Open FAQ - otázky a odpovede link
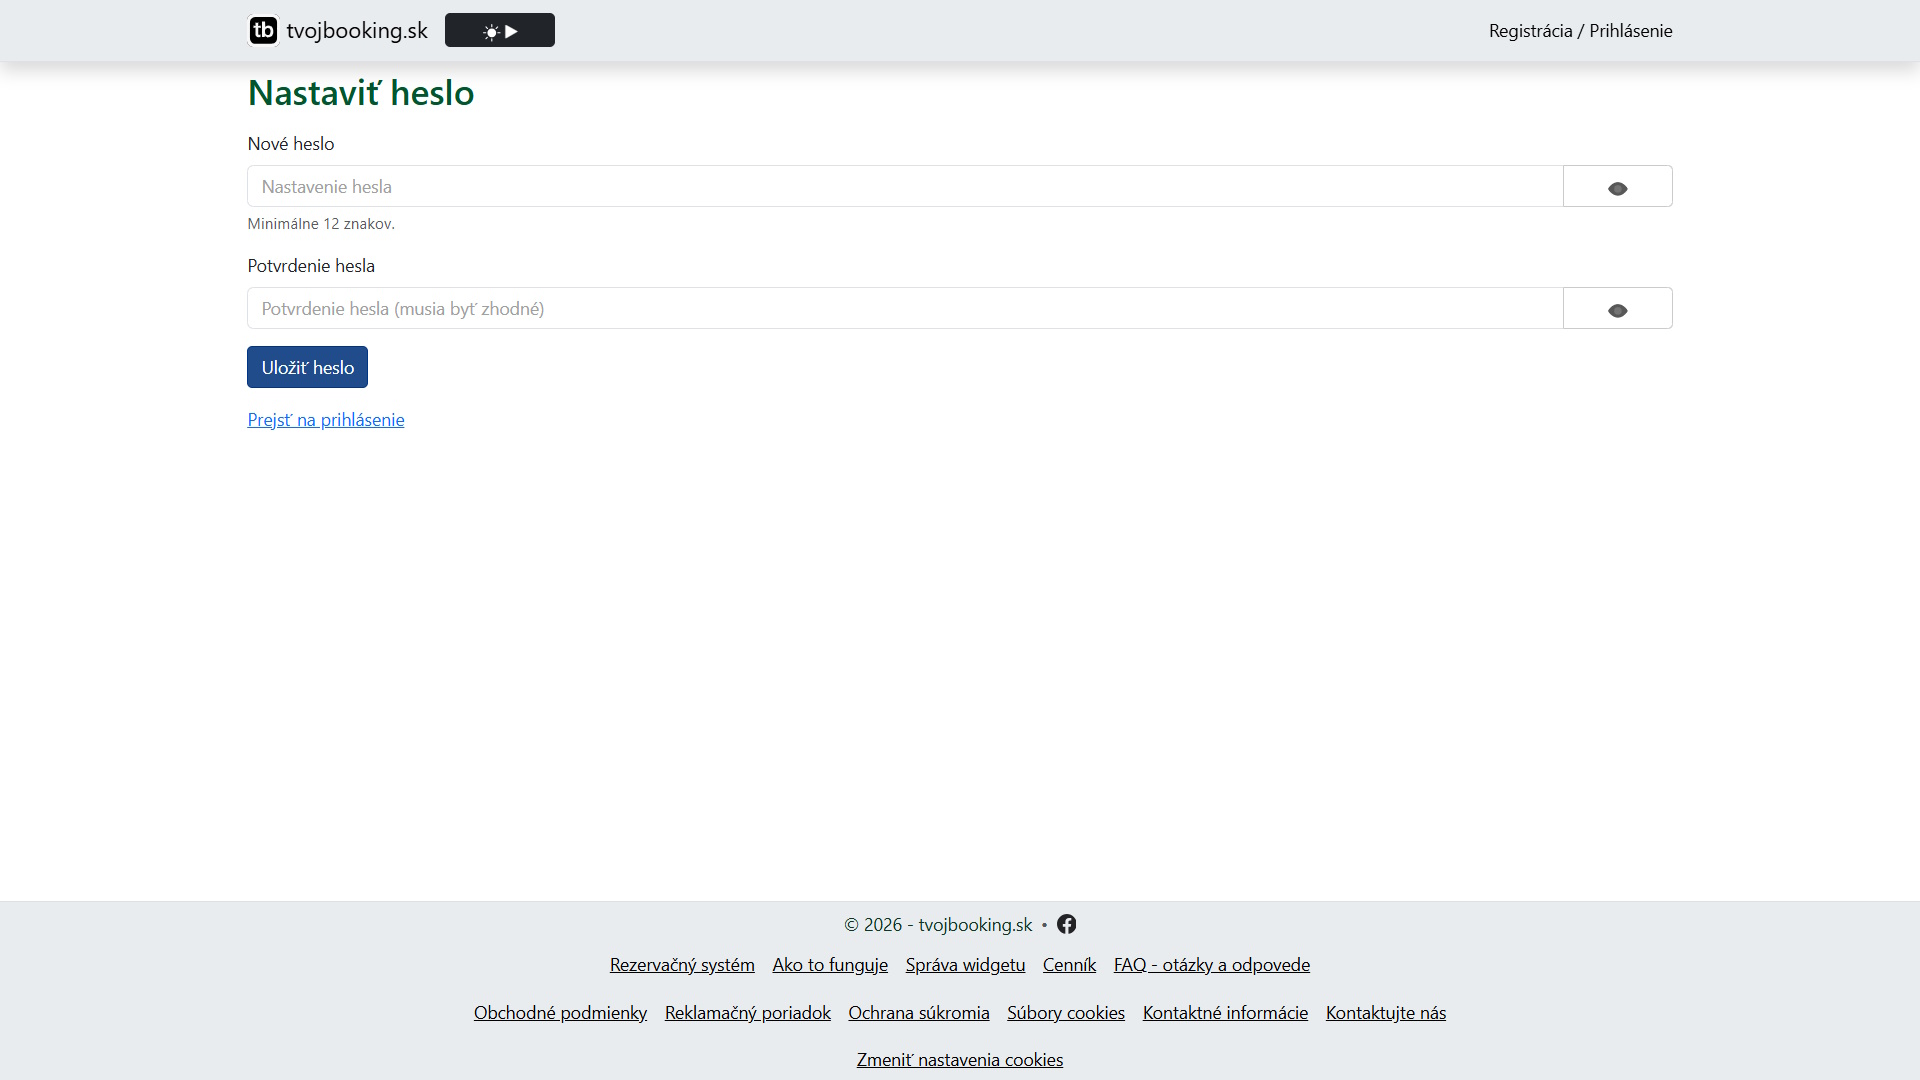The image size is (1920, 1080). coord(1212,965)
